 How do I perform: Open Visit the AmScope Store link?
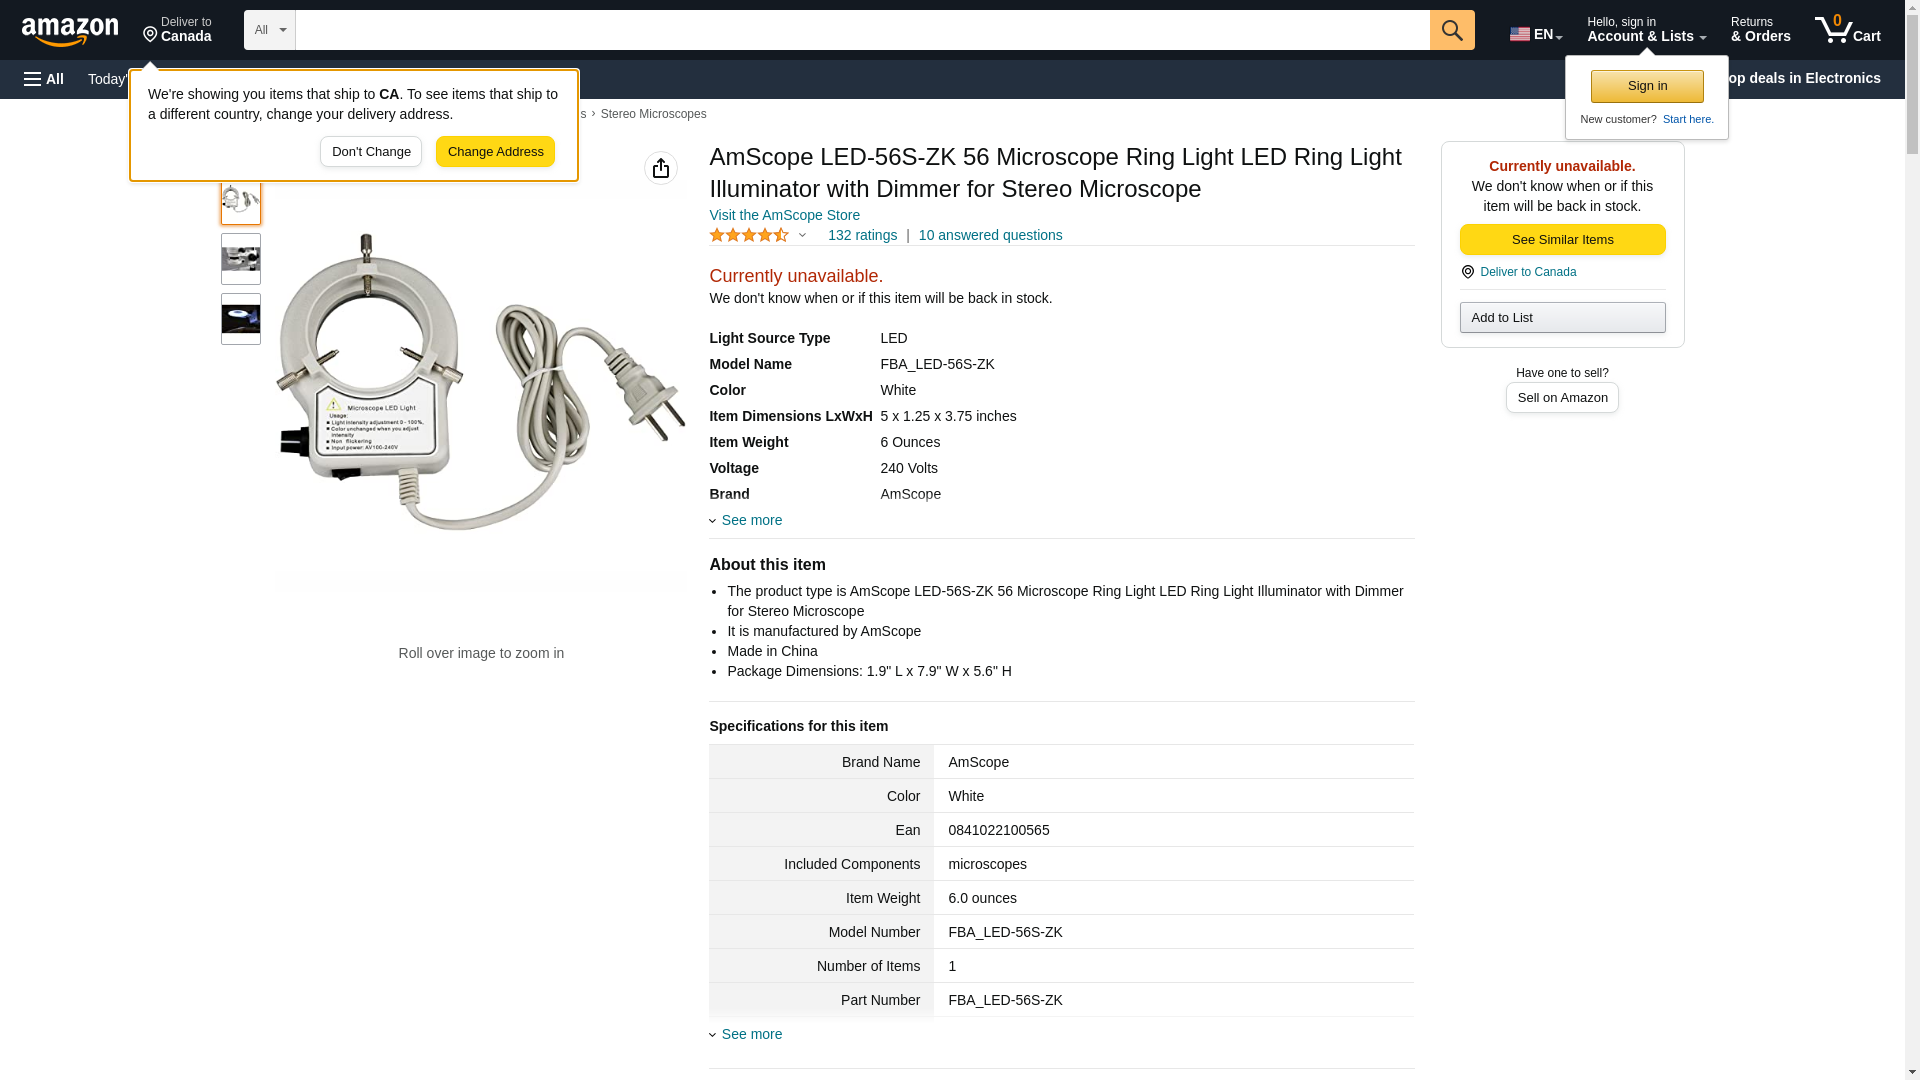[784, 215]
